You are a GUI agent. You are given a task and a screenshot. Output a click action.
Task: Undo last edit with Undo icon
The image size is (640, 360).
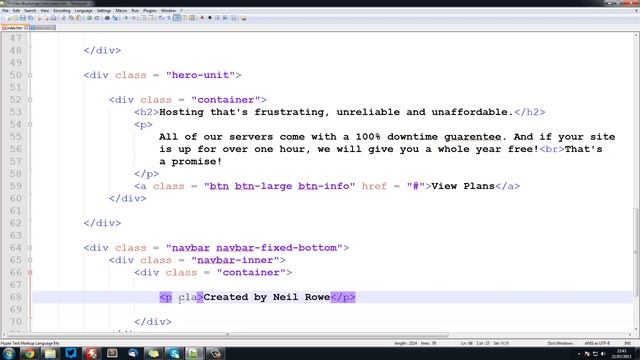point(89,18)
